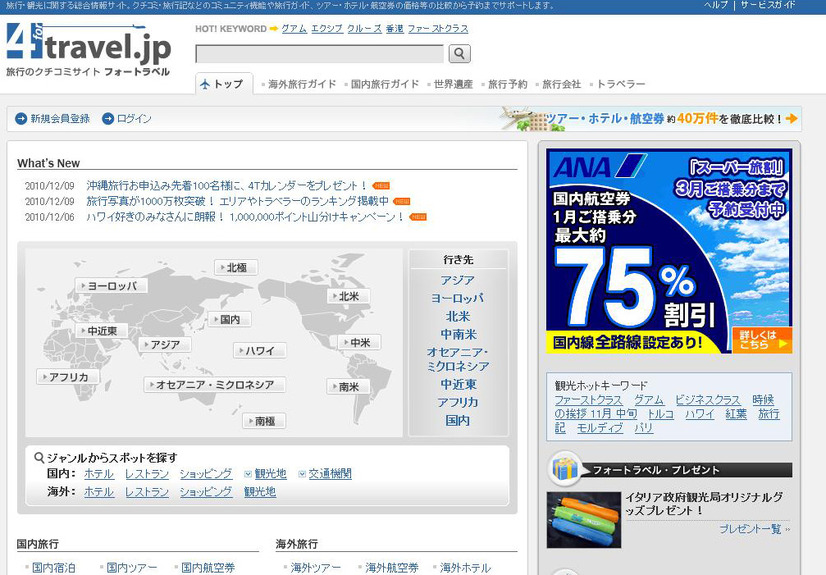
Task: Click arrow icon beside 新規会員登録
Action: coord(21,119)
